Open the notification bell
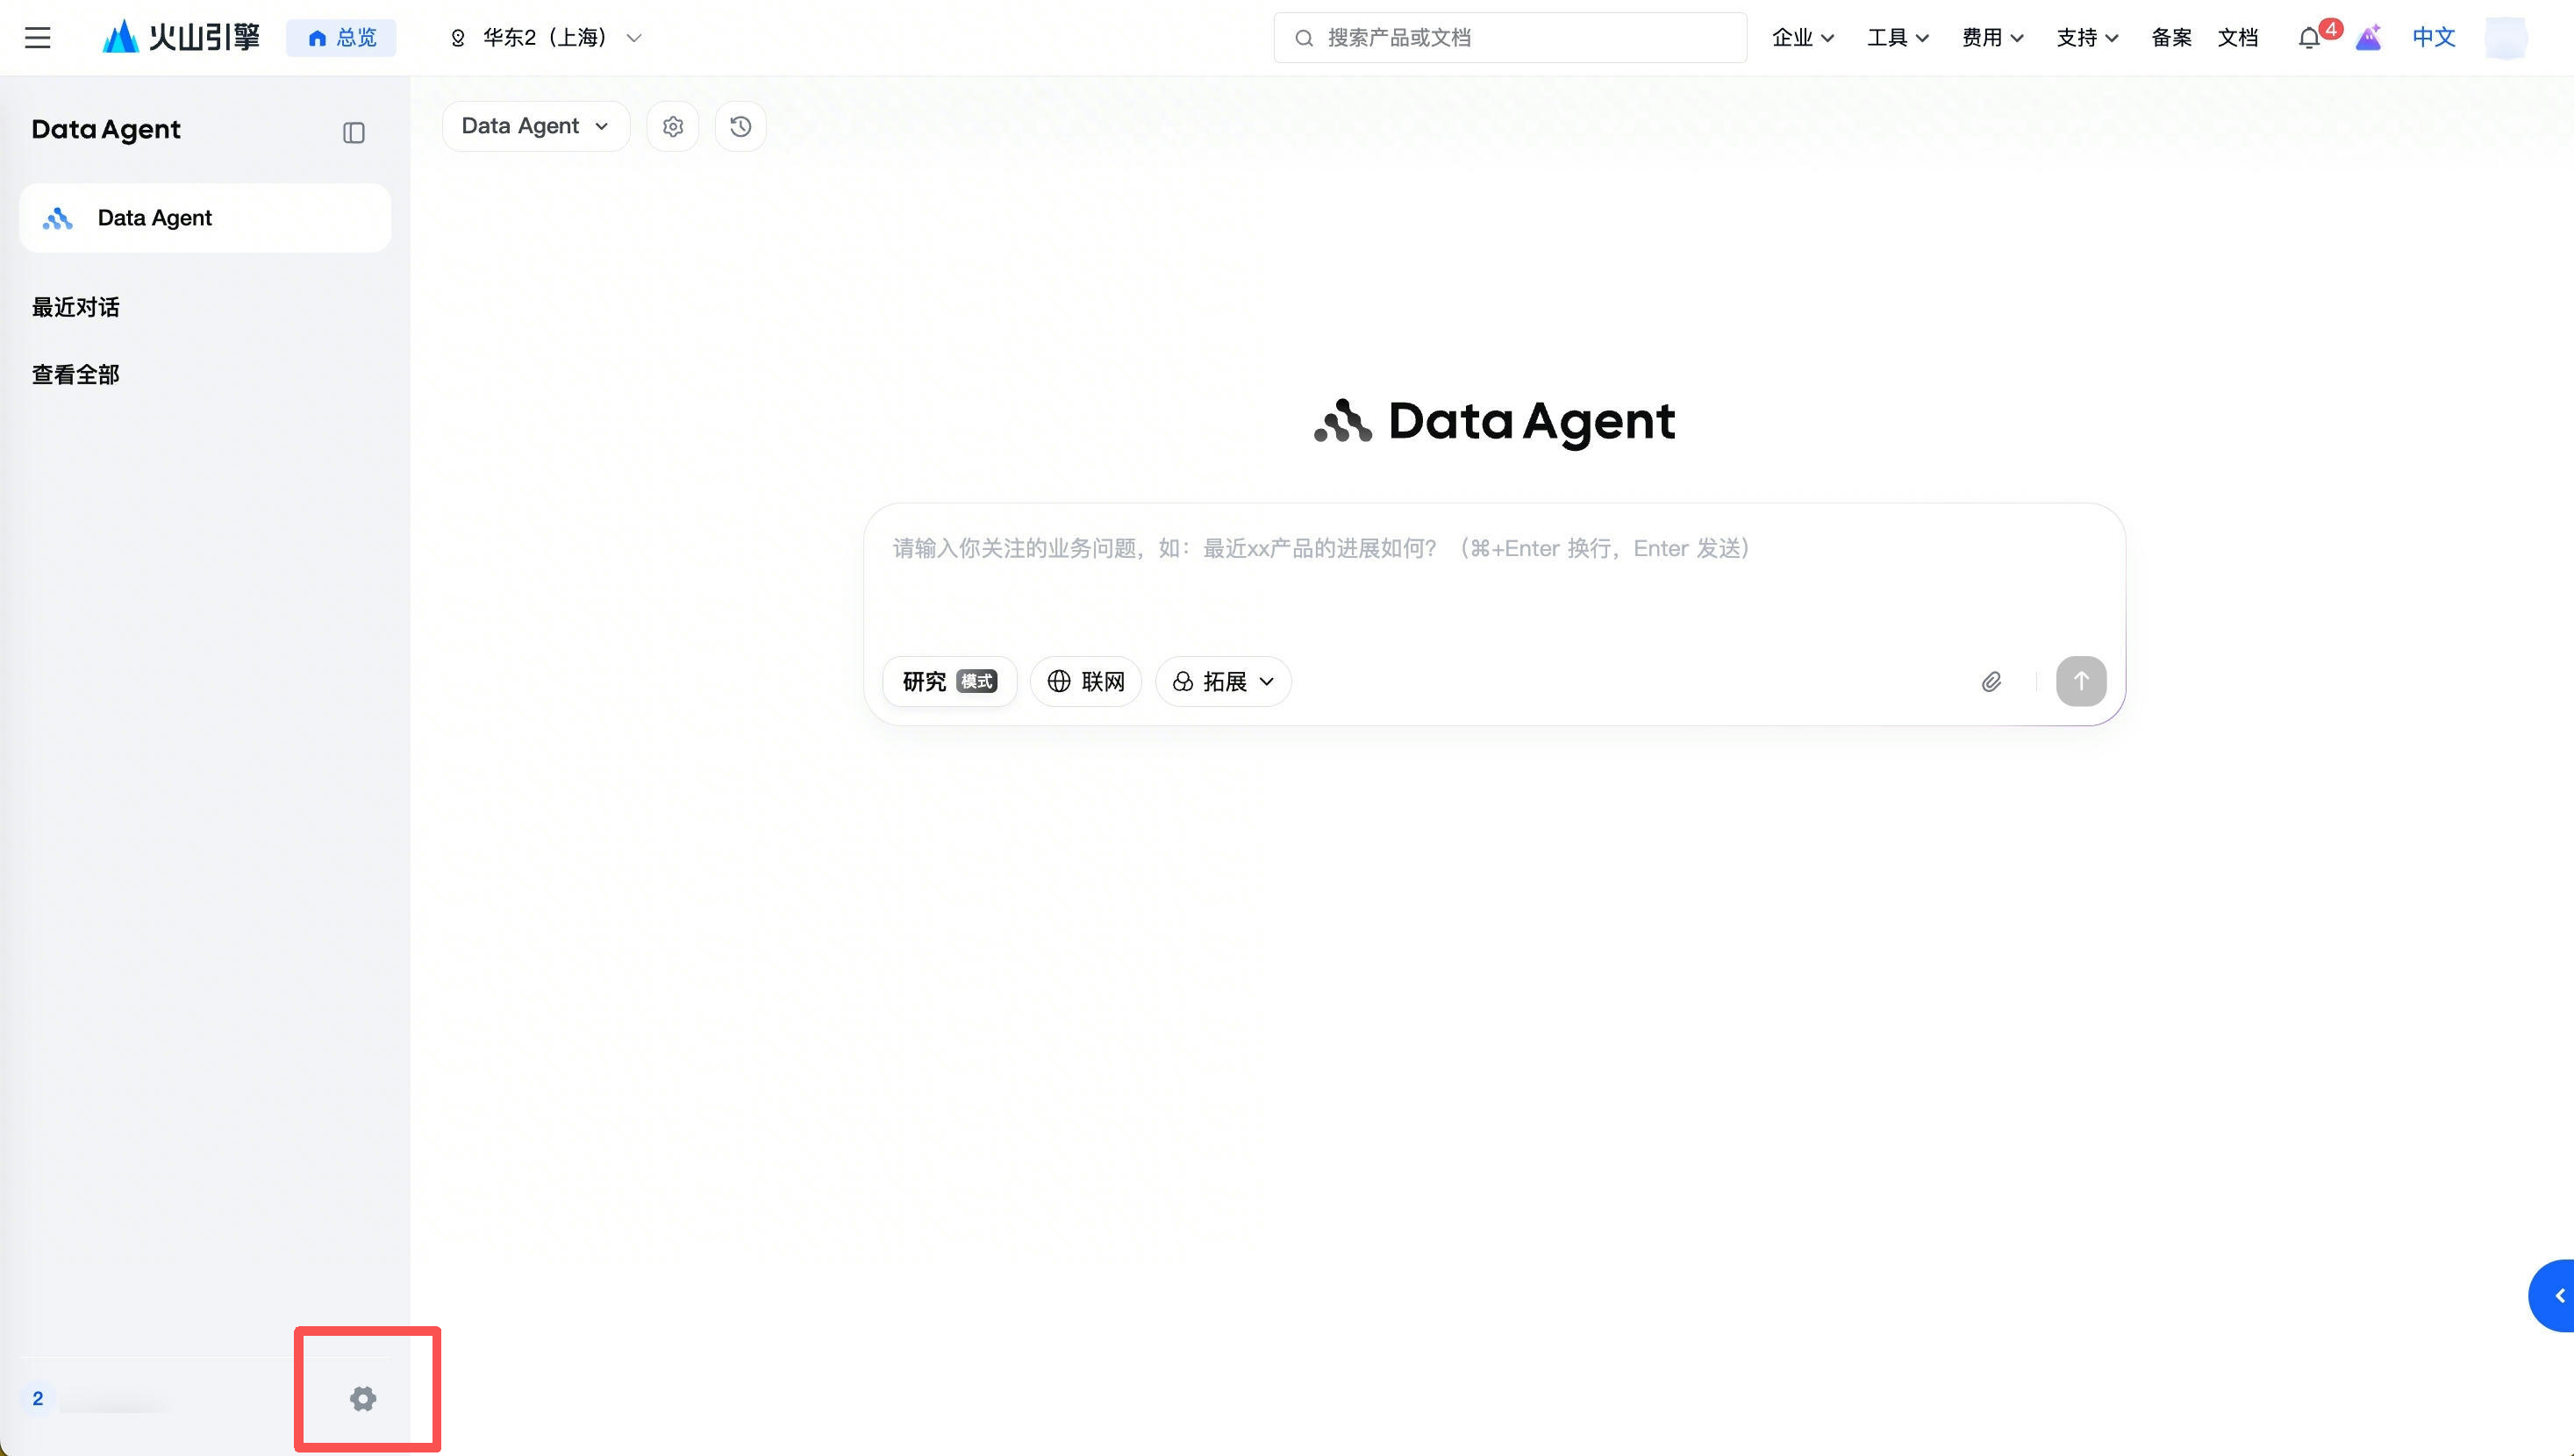 (2308, 39)
